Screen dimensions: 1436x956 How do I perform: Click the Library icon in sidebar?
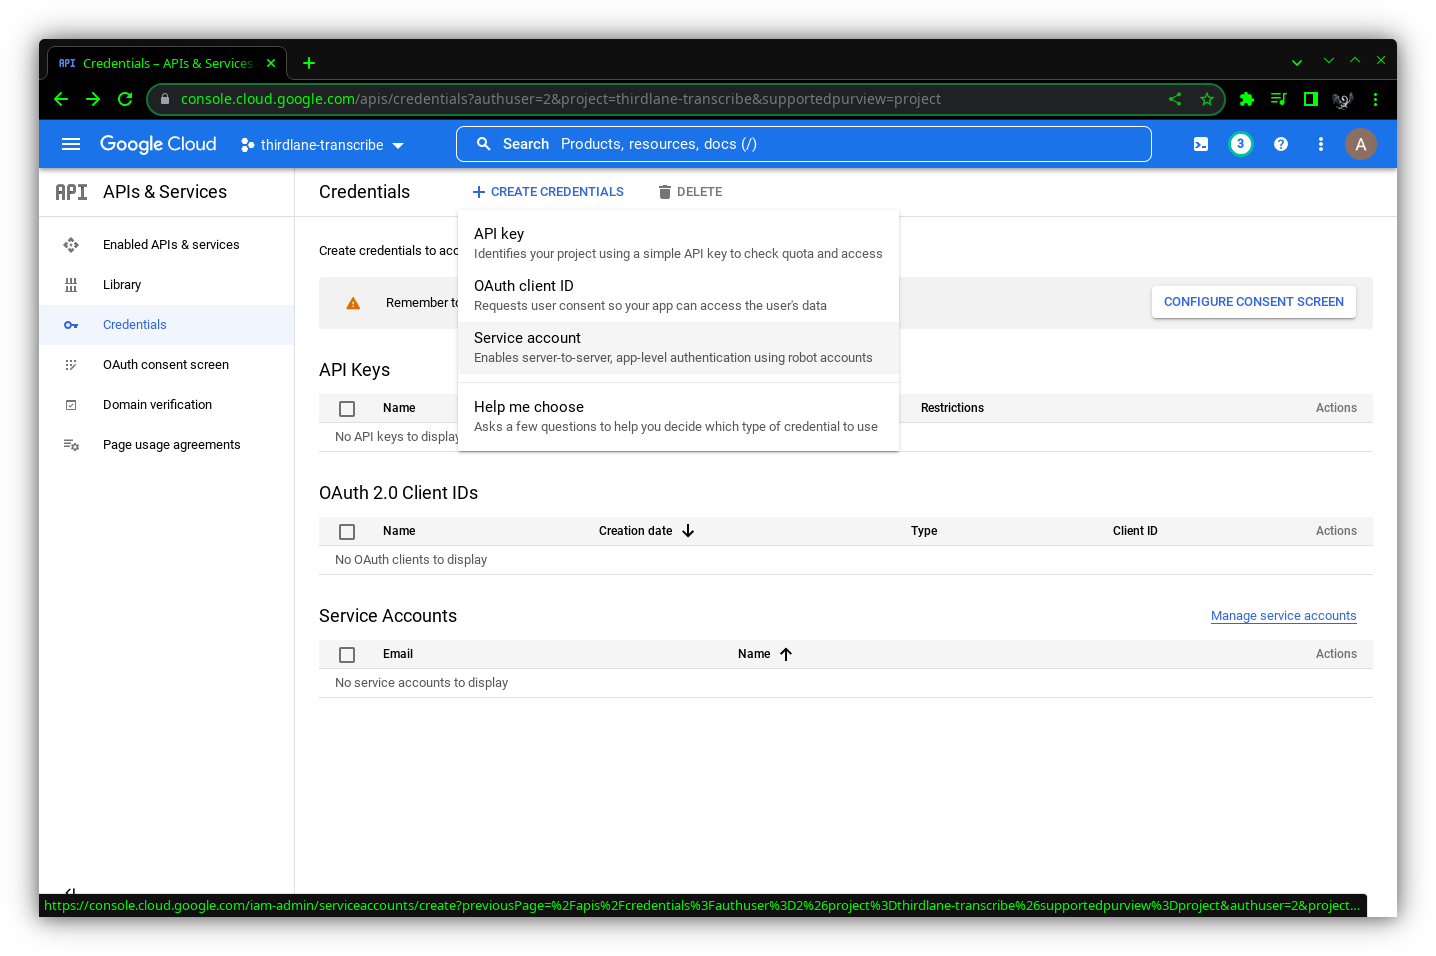click(71, 285)
